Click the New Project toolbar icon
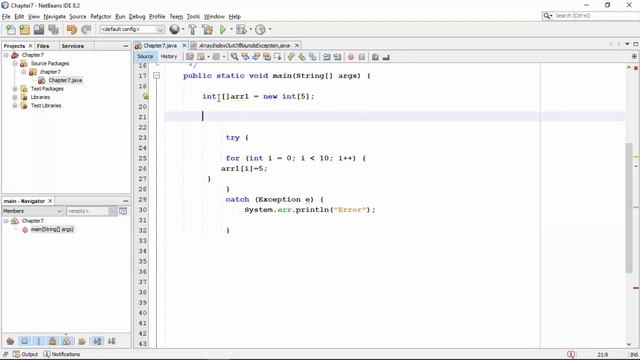 point(24,29)
